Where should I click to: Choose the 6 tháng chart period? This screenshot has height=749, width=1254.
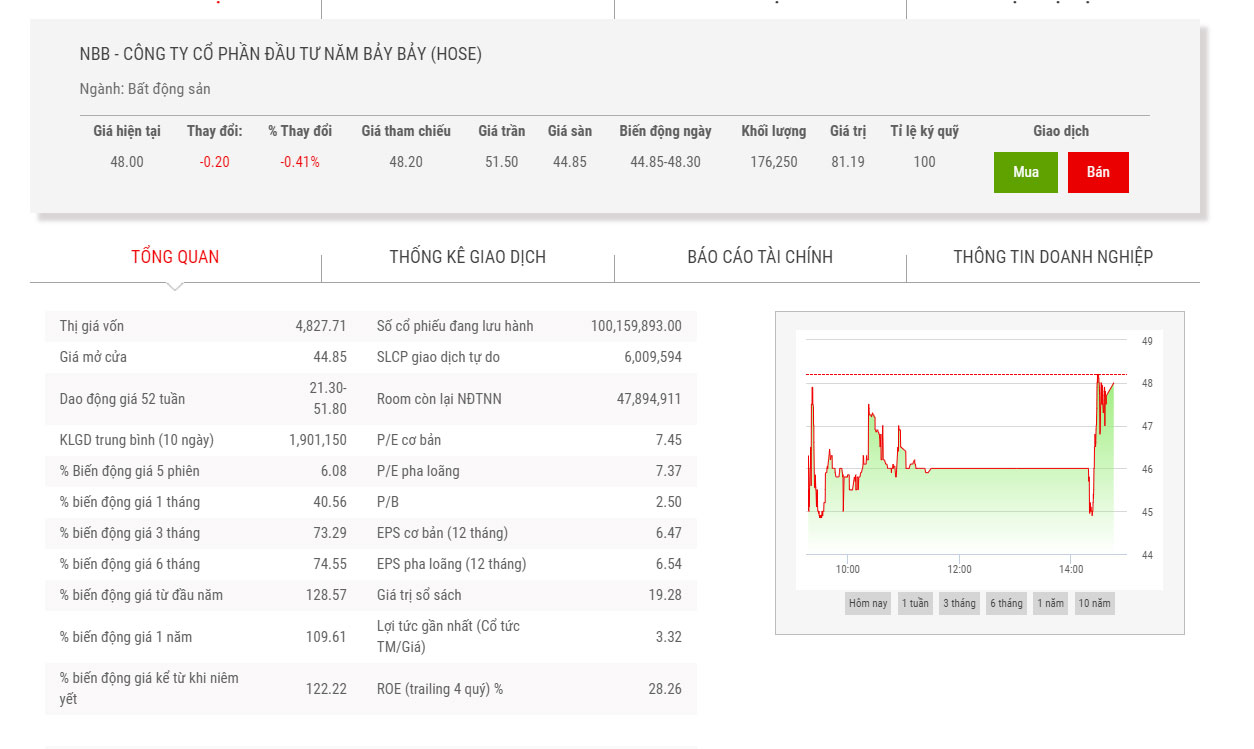[x=1006, y=603]
